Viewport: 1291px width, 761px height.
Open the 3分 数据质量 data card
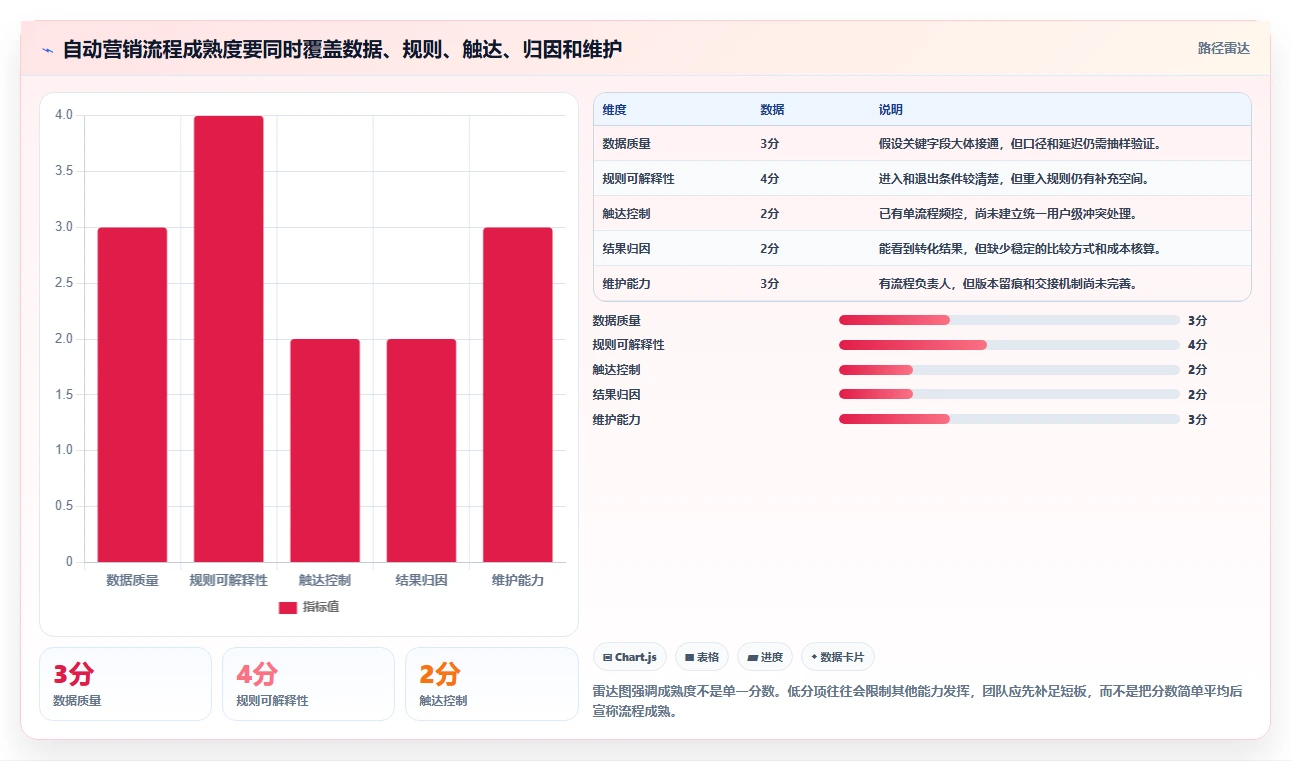[x=125, y=684]
